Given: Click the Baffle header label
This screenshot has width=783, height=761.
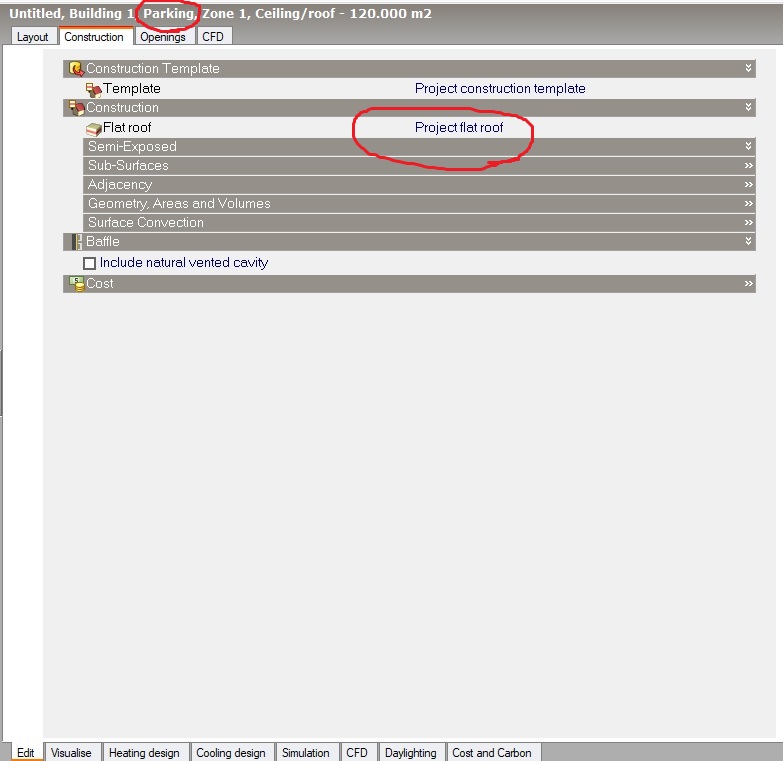Looking at the screenshot, I should pos(103,242).
